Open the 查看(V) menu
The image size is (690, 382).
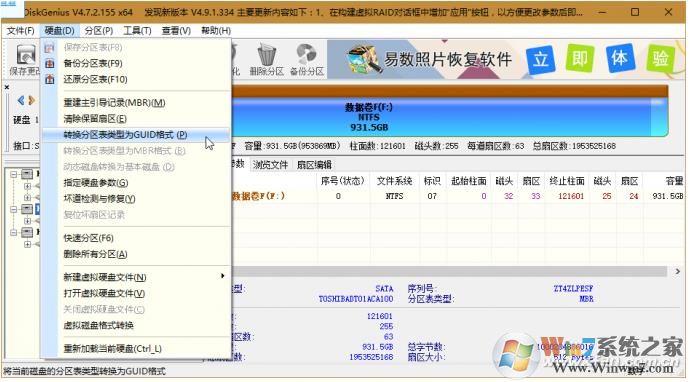click(x=176, y=30)
